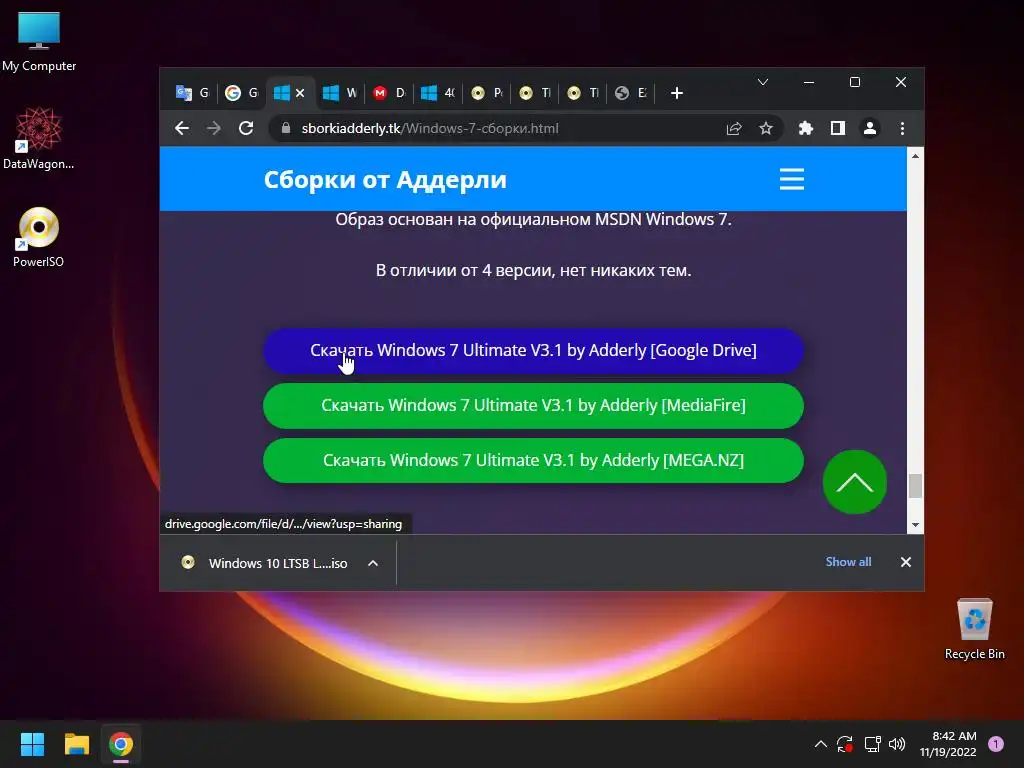Select the Recycle Bin icon

point(975,629)
